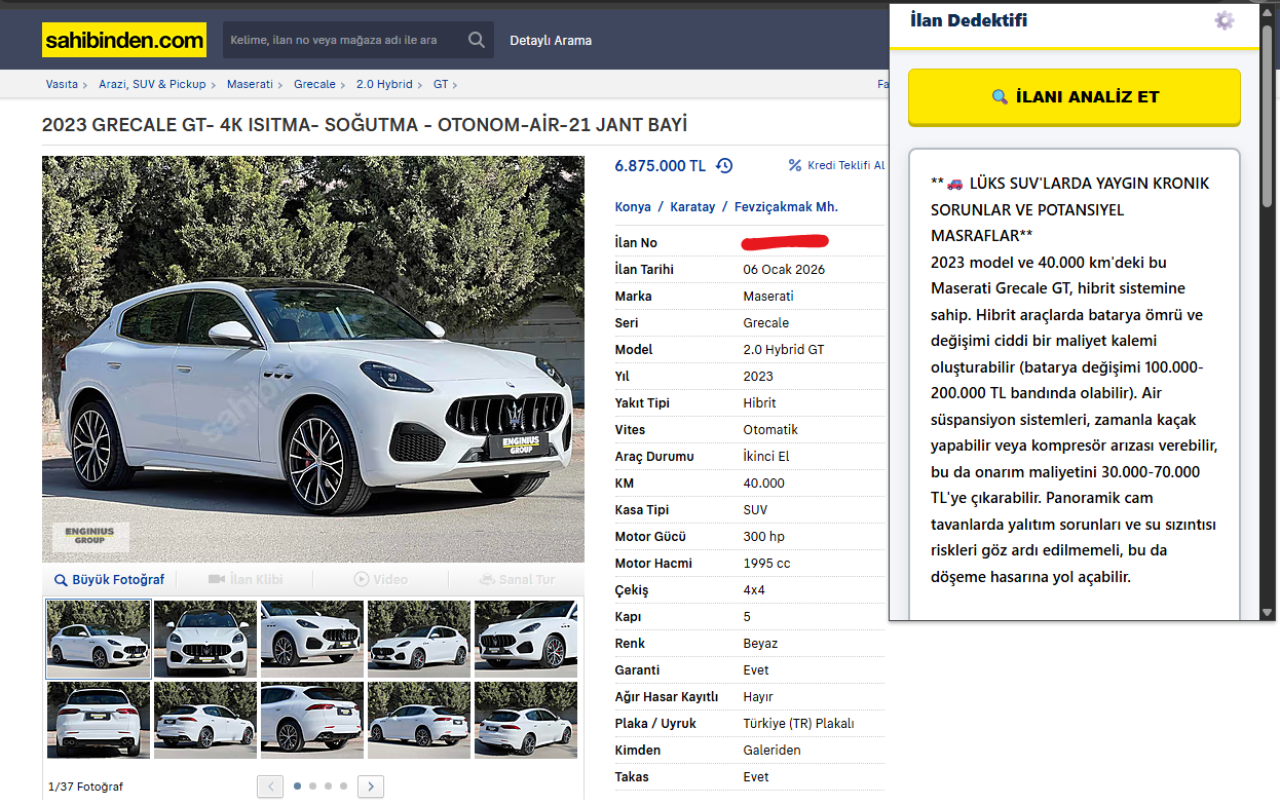This screenshot has height=800, width=1280.
Task: Click 'Maserati' value in the Marka row
Action: coord(768,296)
